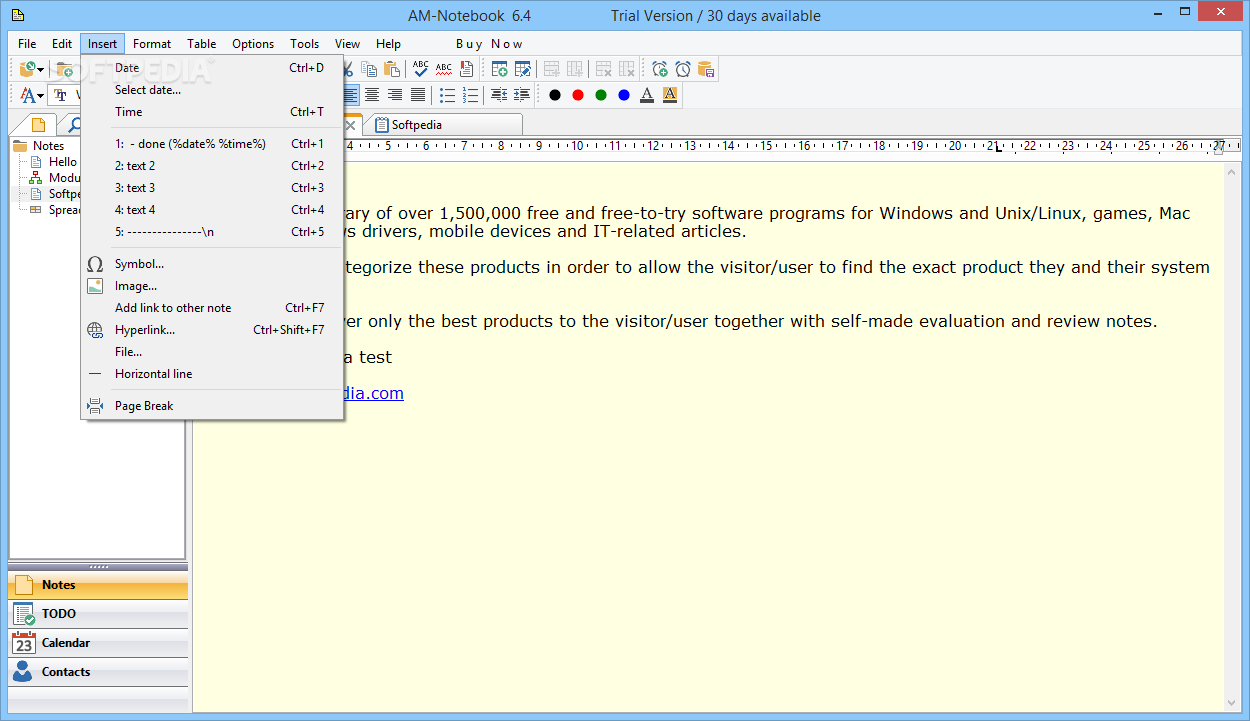Click the grayed insert row table icon
The height and width of the screenshot is (721, 1250).
pyautogui.click(x=552, y=69)
